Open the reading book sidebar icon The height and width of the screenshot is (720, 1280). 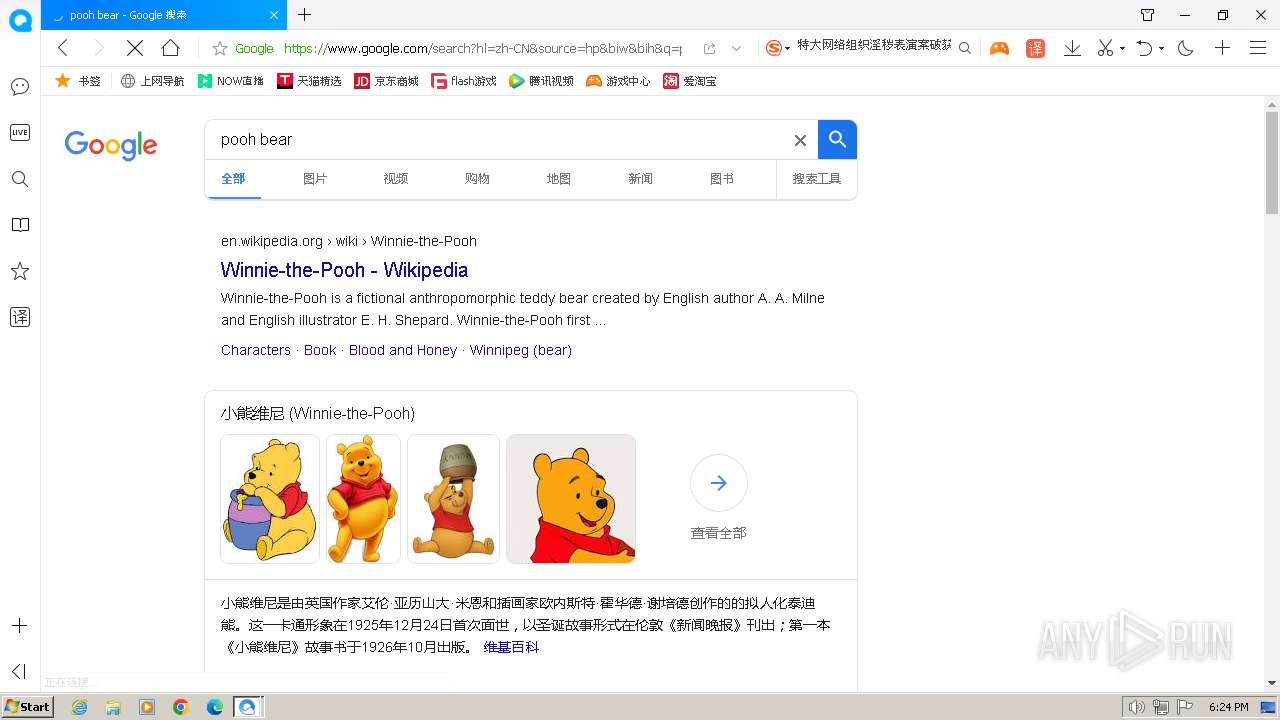[x=20, y=225]
